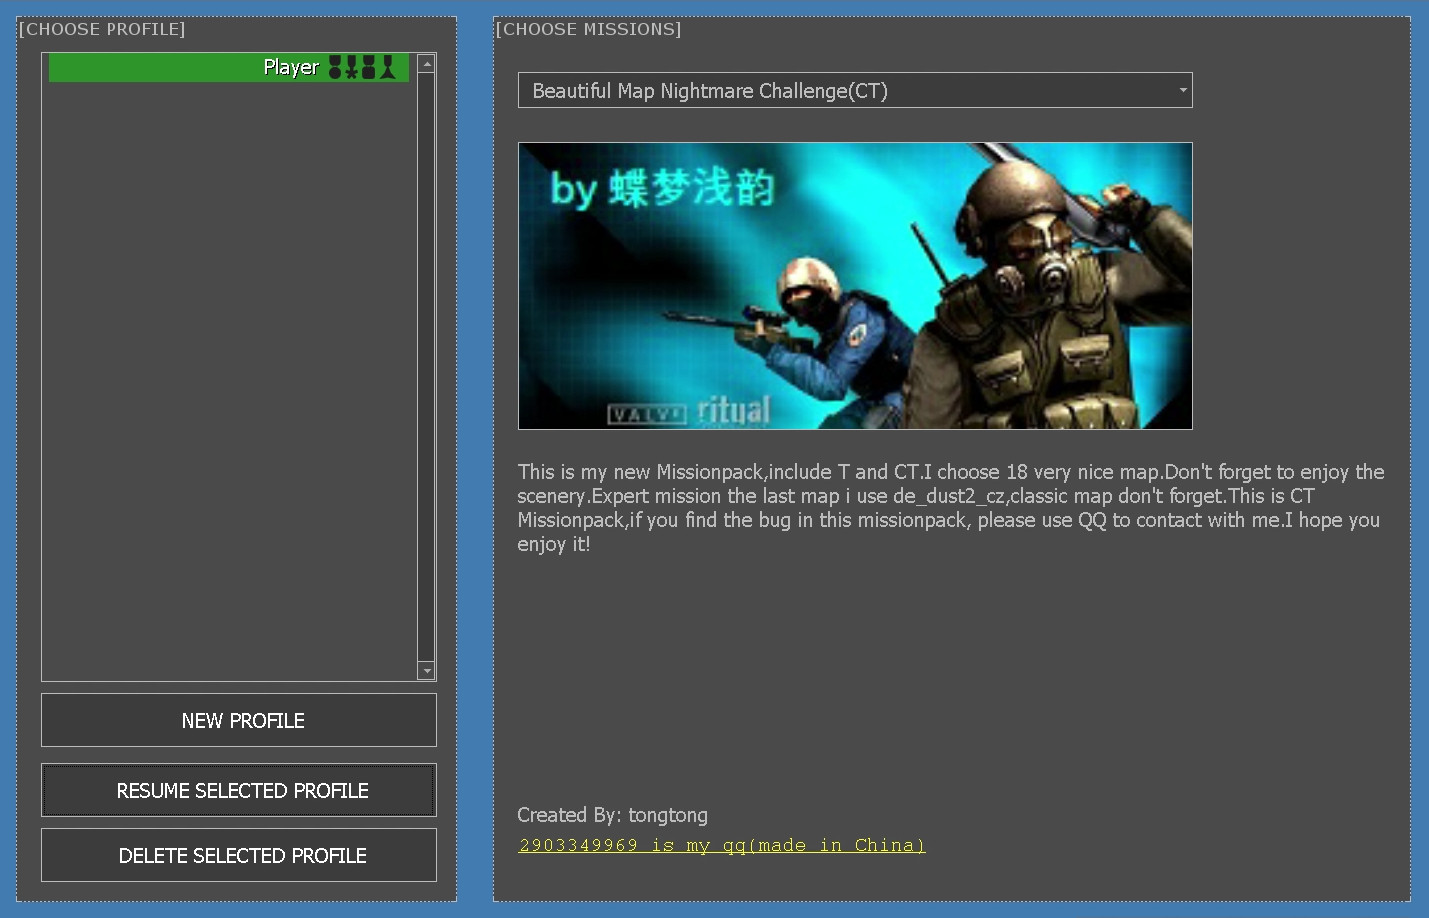Open the yellow QQ contact link
1429x918 pixels.
click(722, 845)
